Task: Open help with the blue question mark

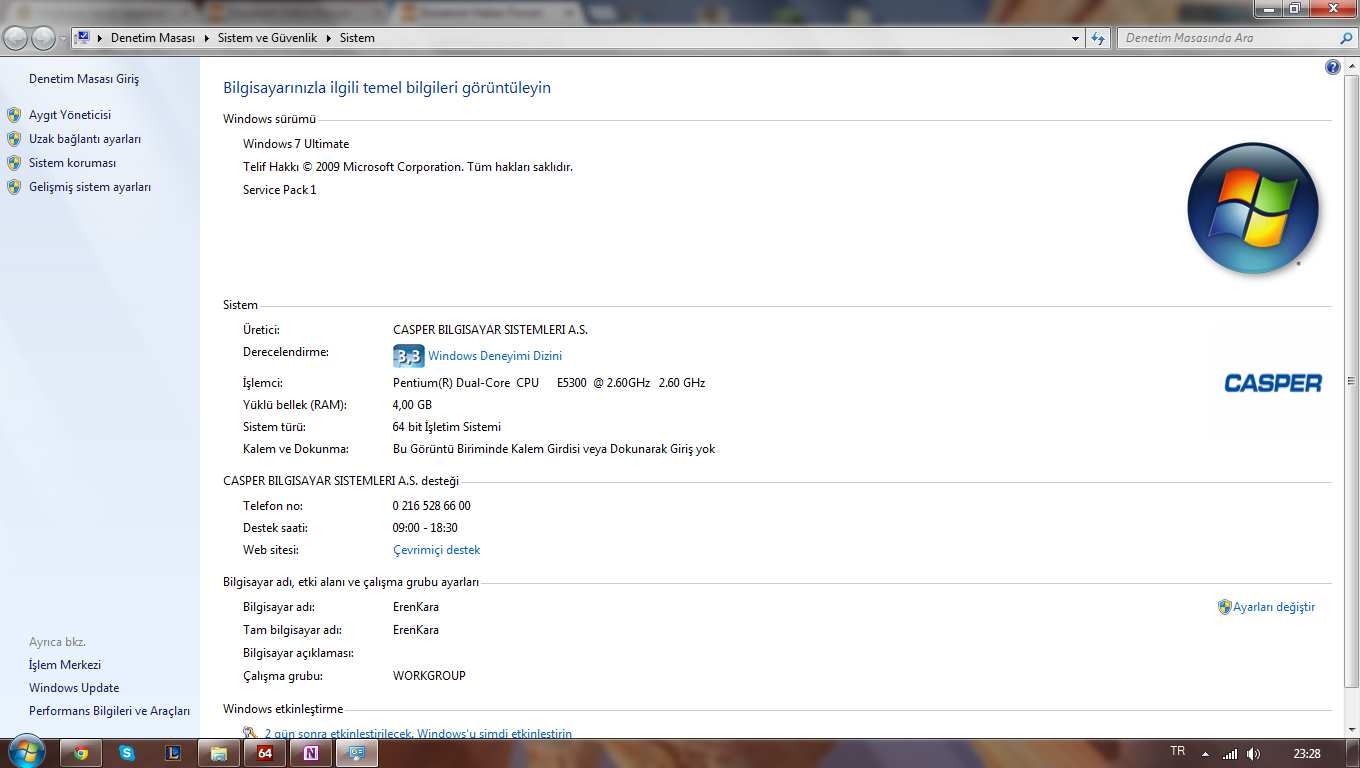Action: click(1332, 67)
